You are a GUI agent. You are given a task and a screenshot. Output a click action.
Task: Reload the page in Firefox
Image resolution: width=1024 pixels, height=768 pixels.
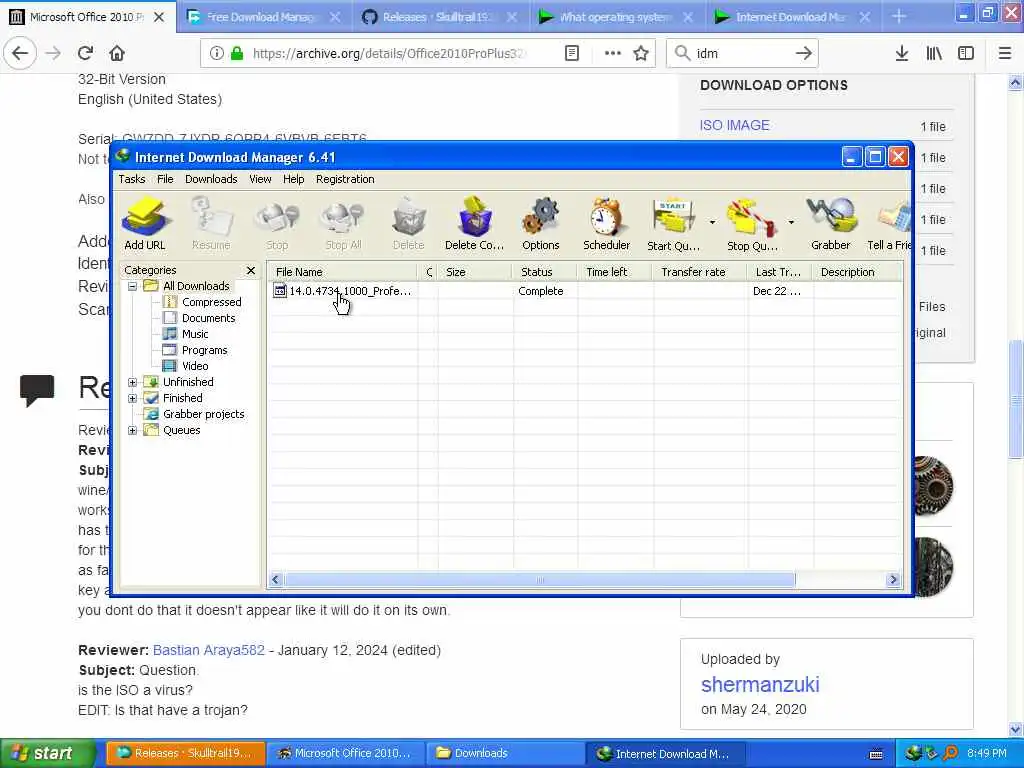[86, 54]
